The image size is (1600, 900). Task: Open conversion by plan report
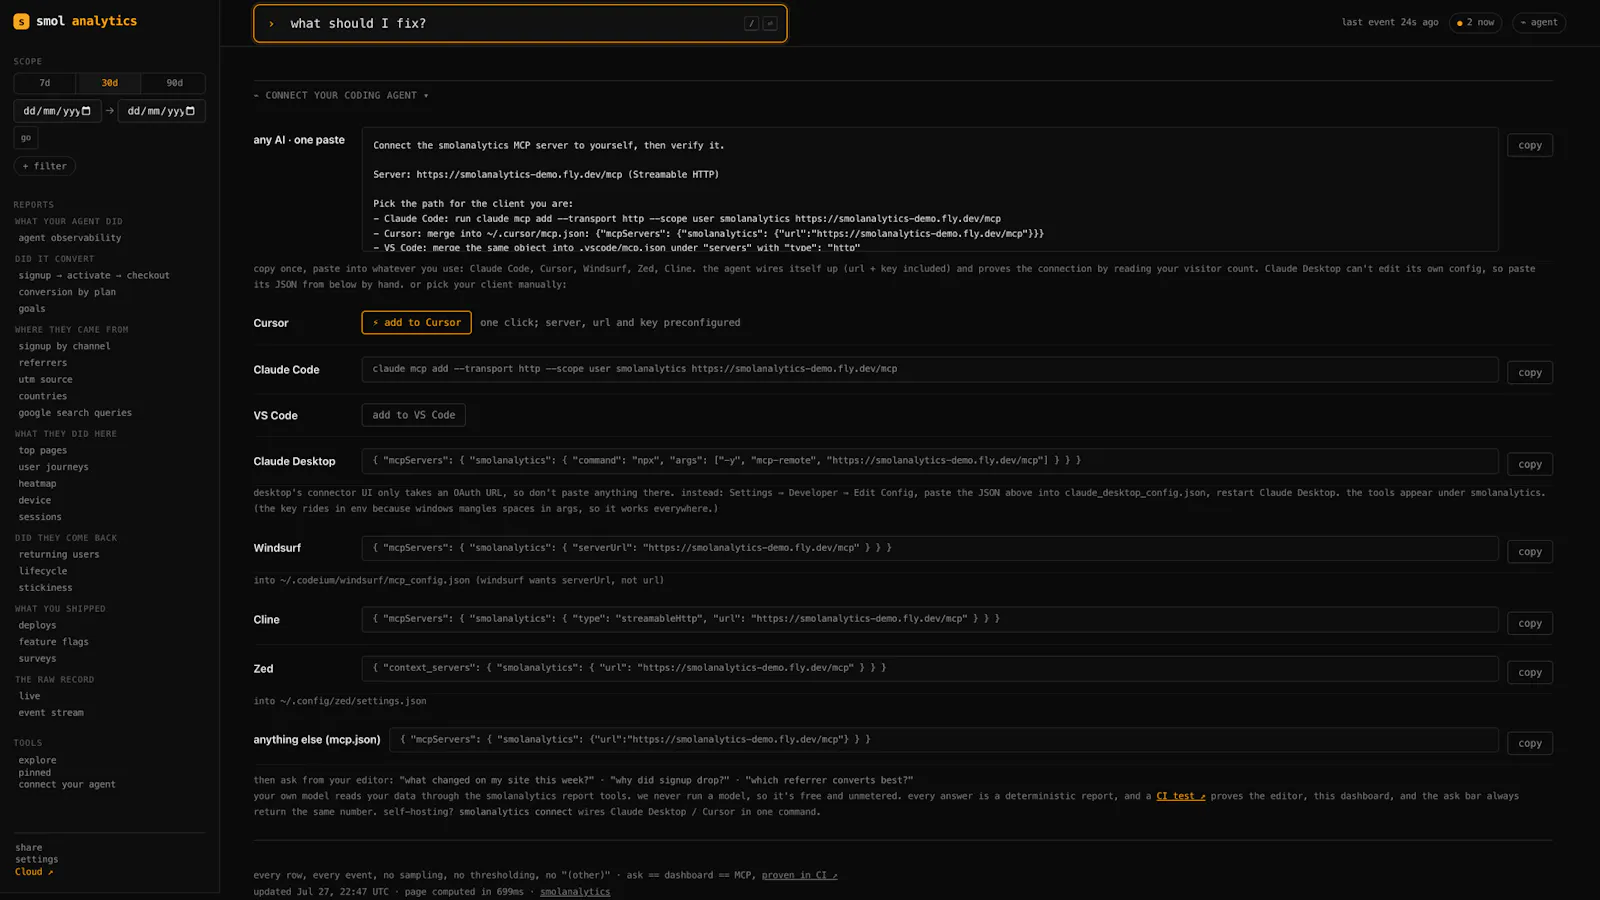click(x=67, y=292)
